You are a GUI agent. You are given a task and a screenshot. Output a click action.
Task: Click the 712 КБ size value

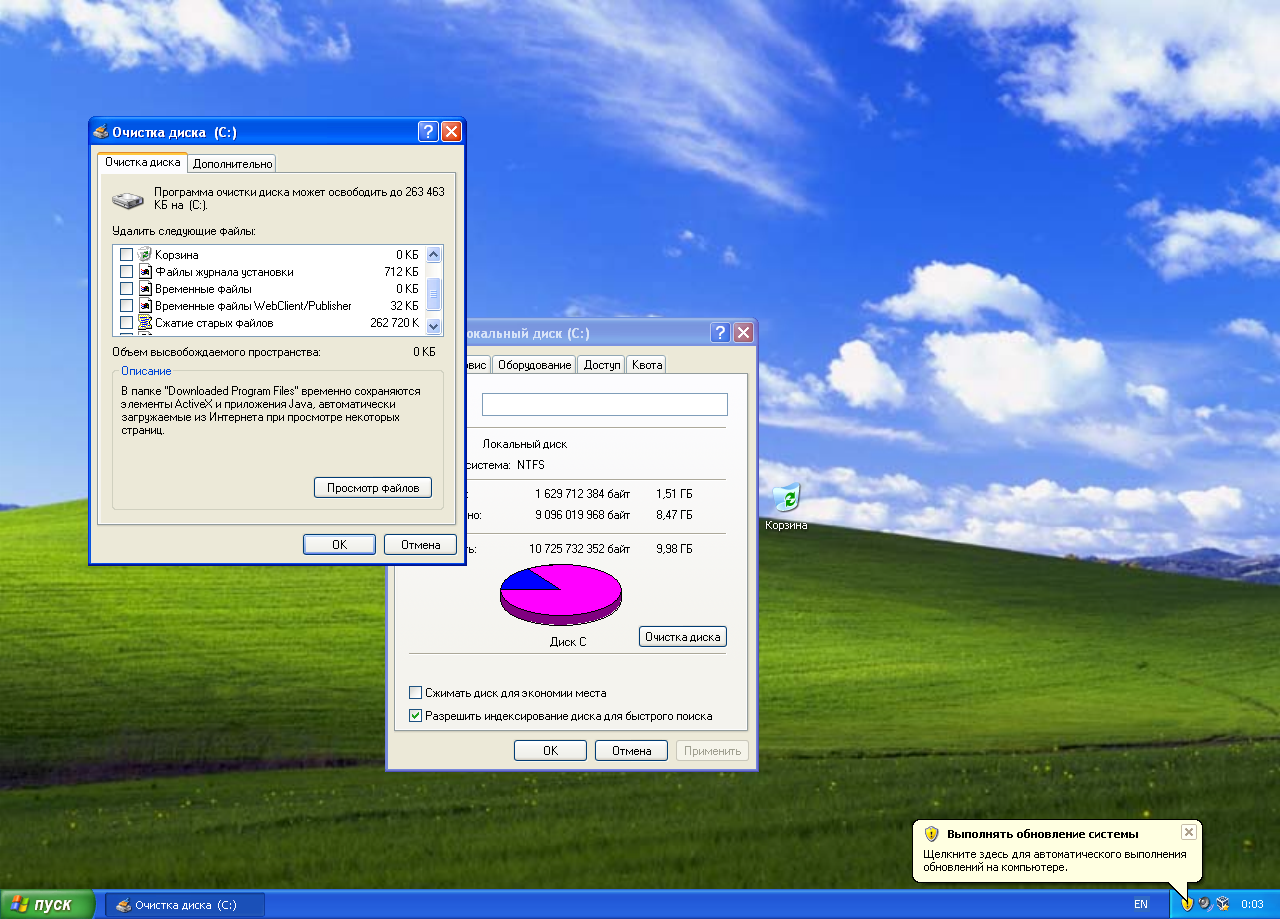401,272
